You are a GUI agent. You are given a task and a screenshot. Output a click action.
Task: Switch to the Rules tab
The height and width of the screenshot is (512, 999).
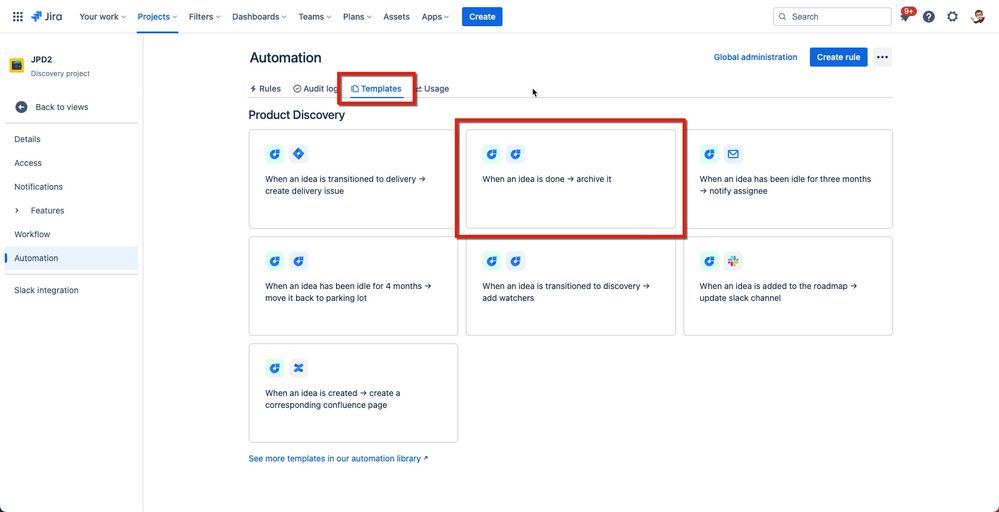[x=265, y=89]
